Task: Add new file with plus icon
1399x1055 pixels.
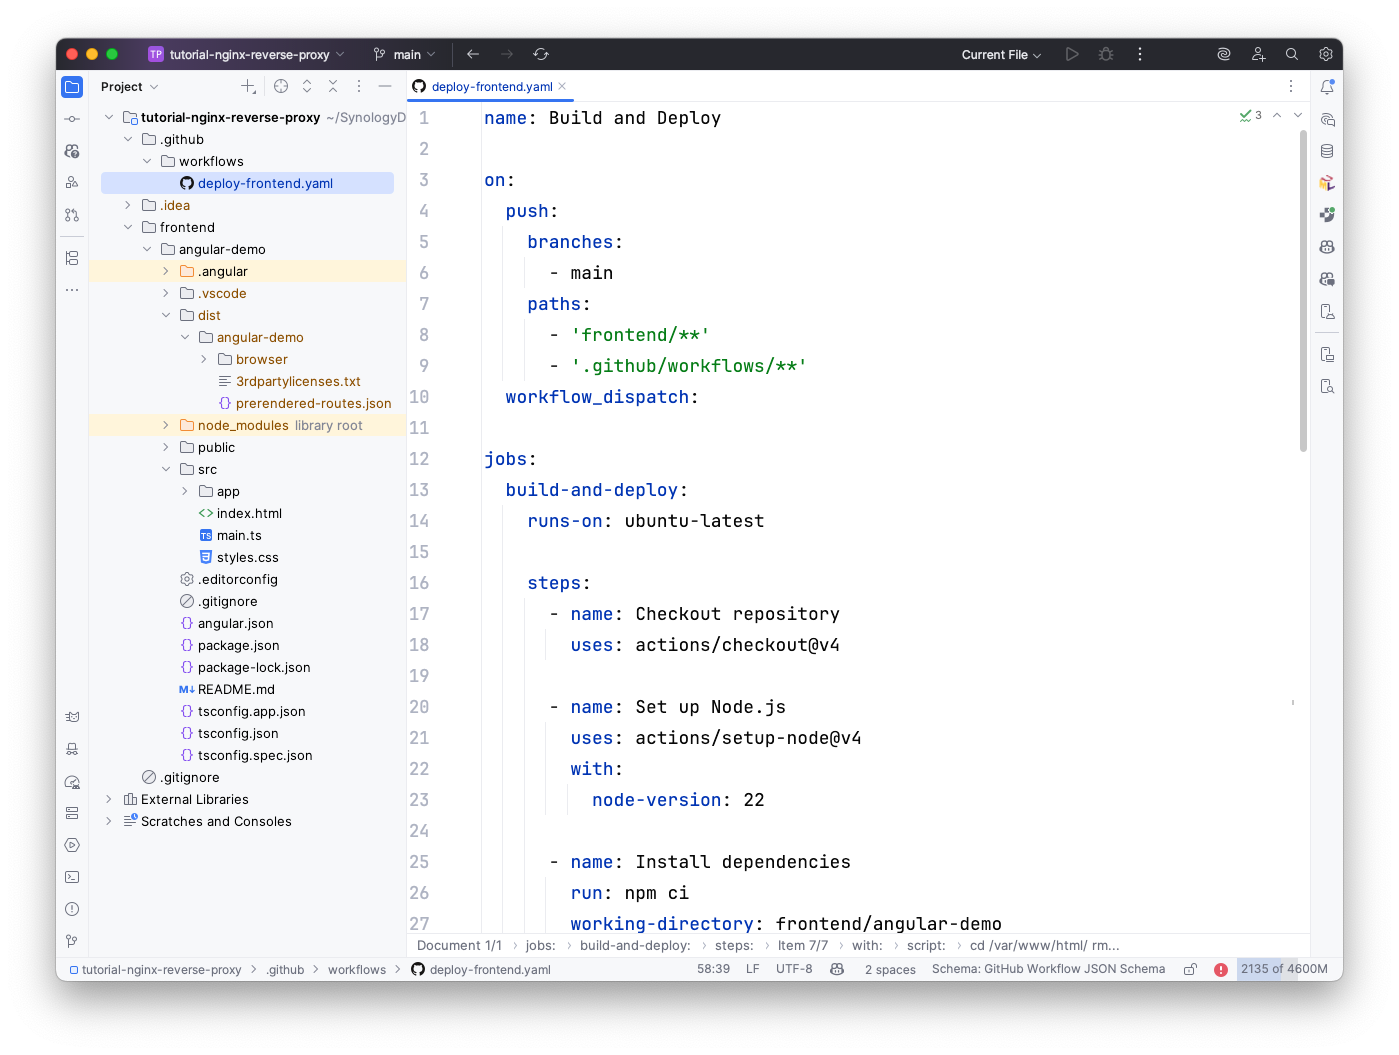Action: tap(249, 87)
